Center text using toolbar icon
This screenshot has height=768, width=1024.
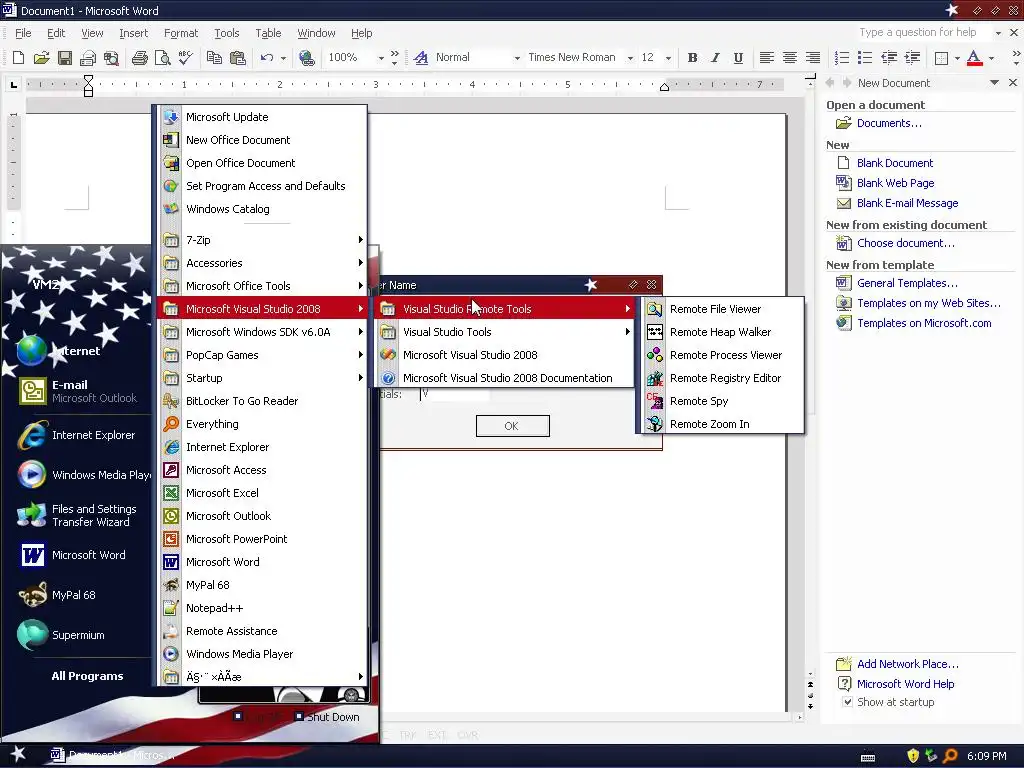790,57
